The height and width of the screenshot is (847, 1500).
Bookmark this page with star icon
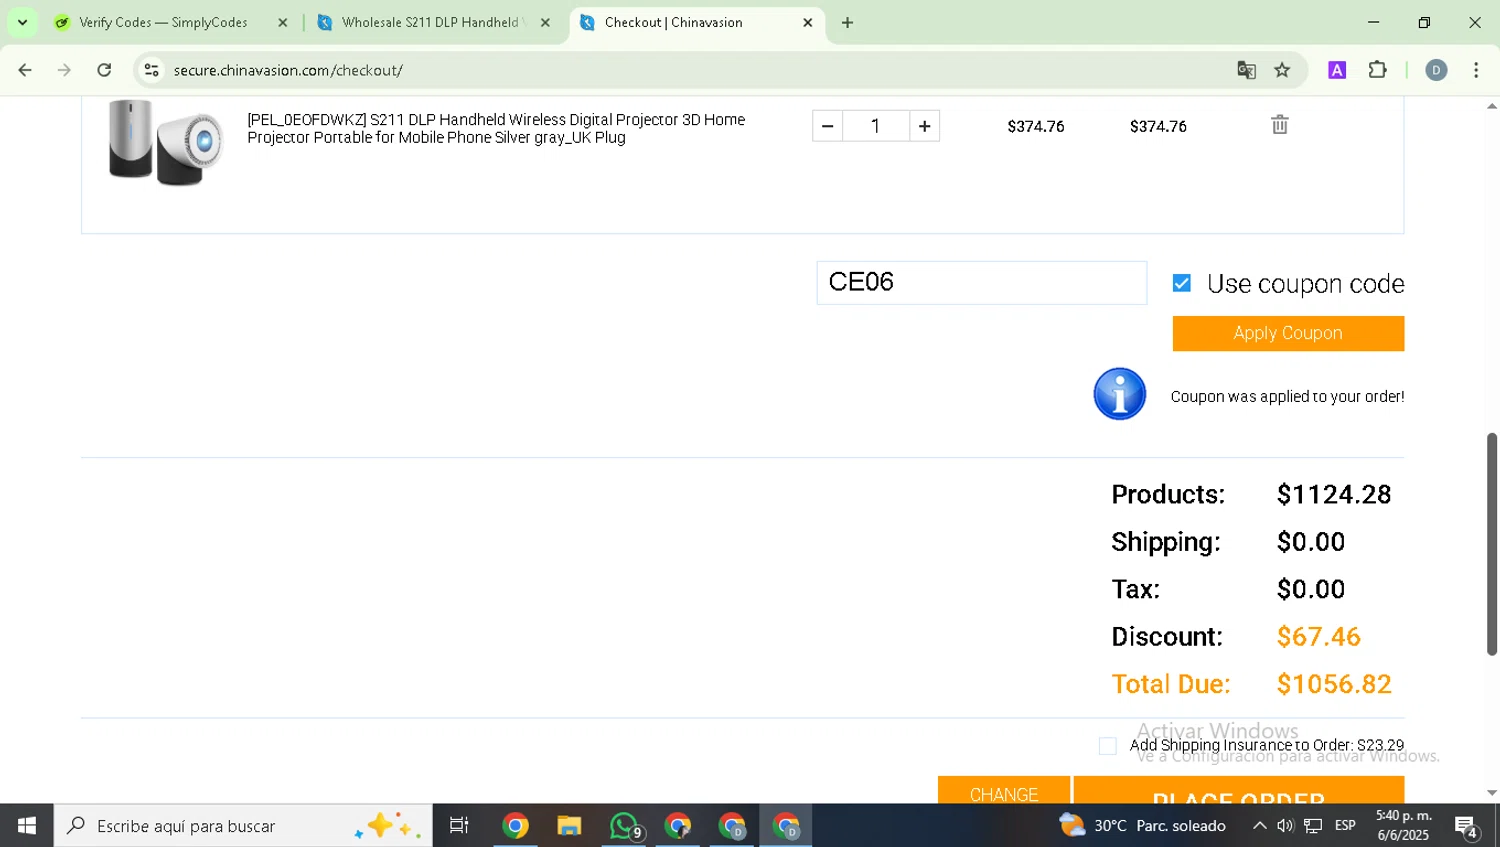point(1282,70)
